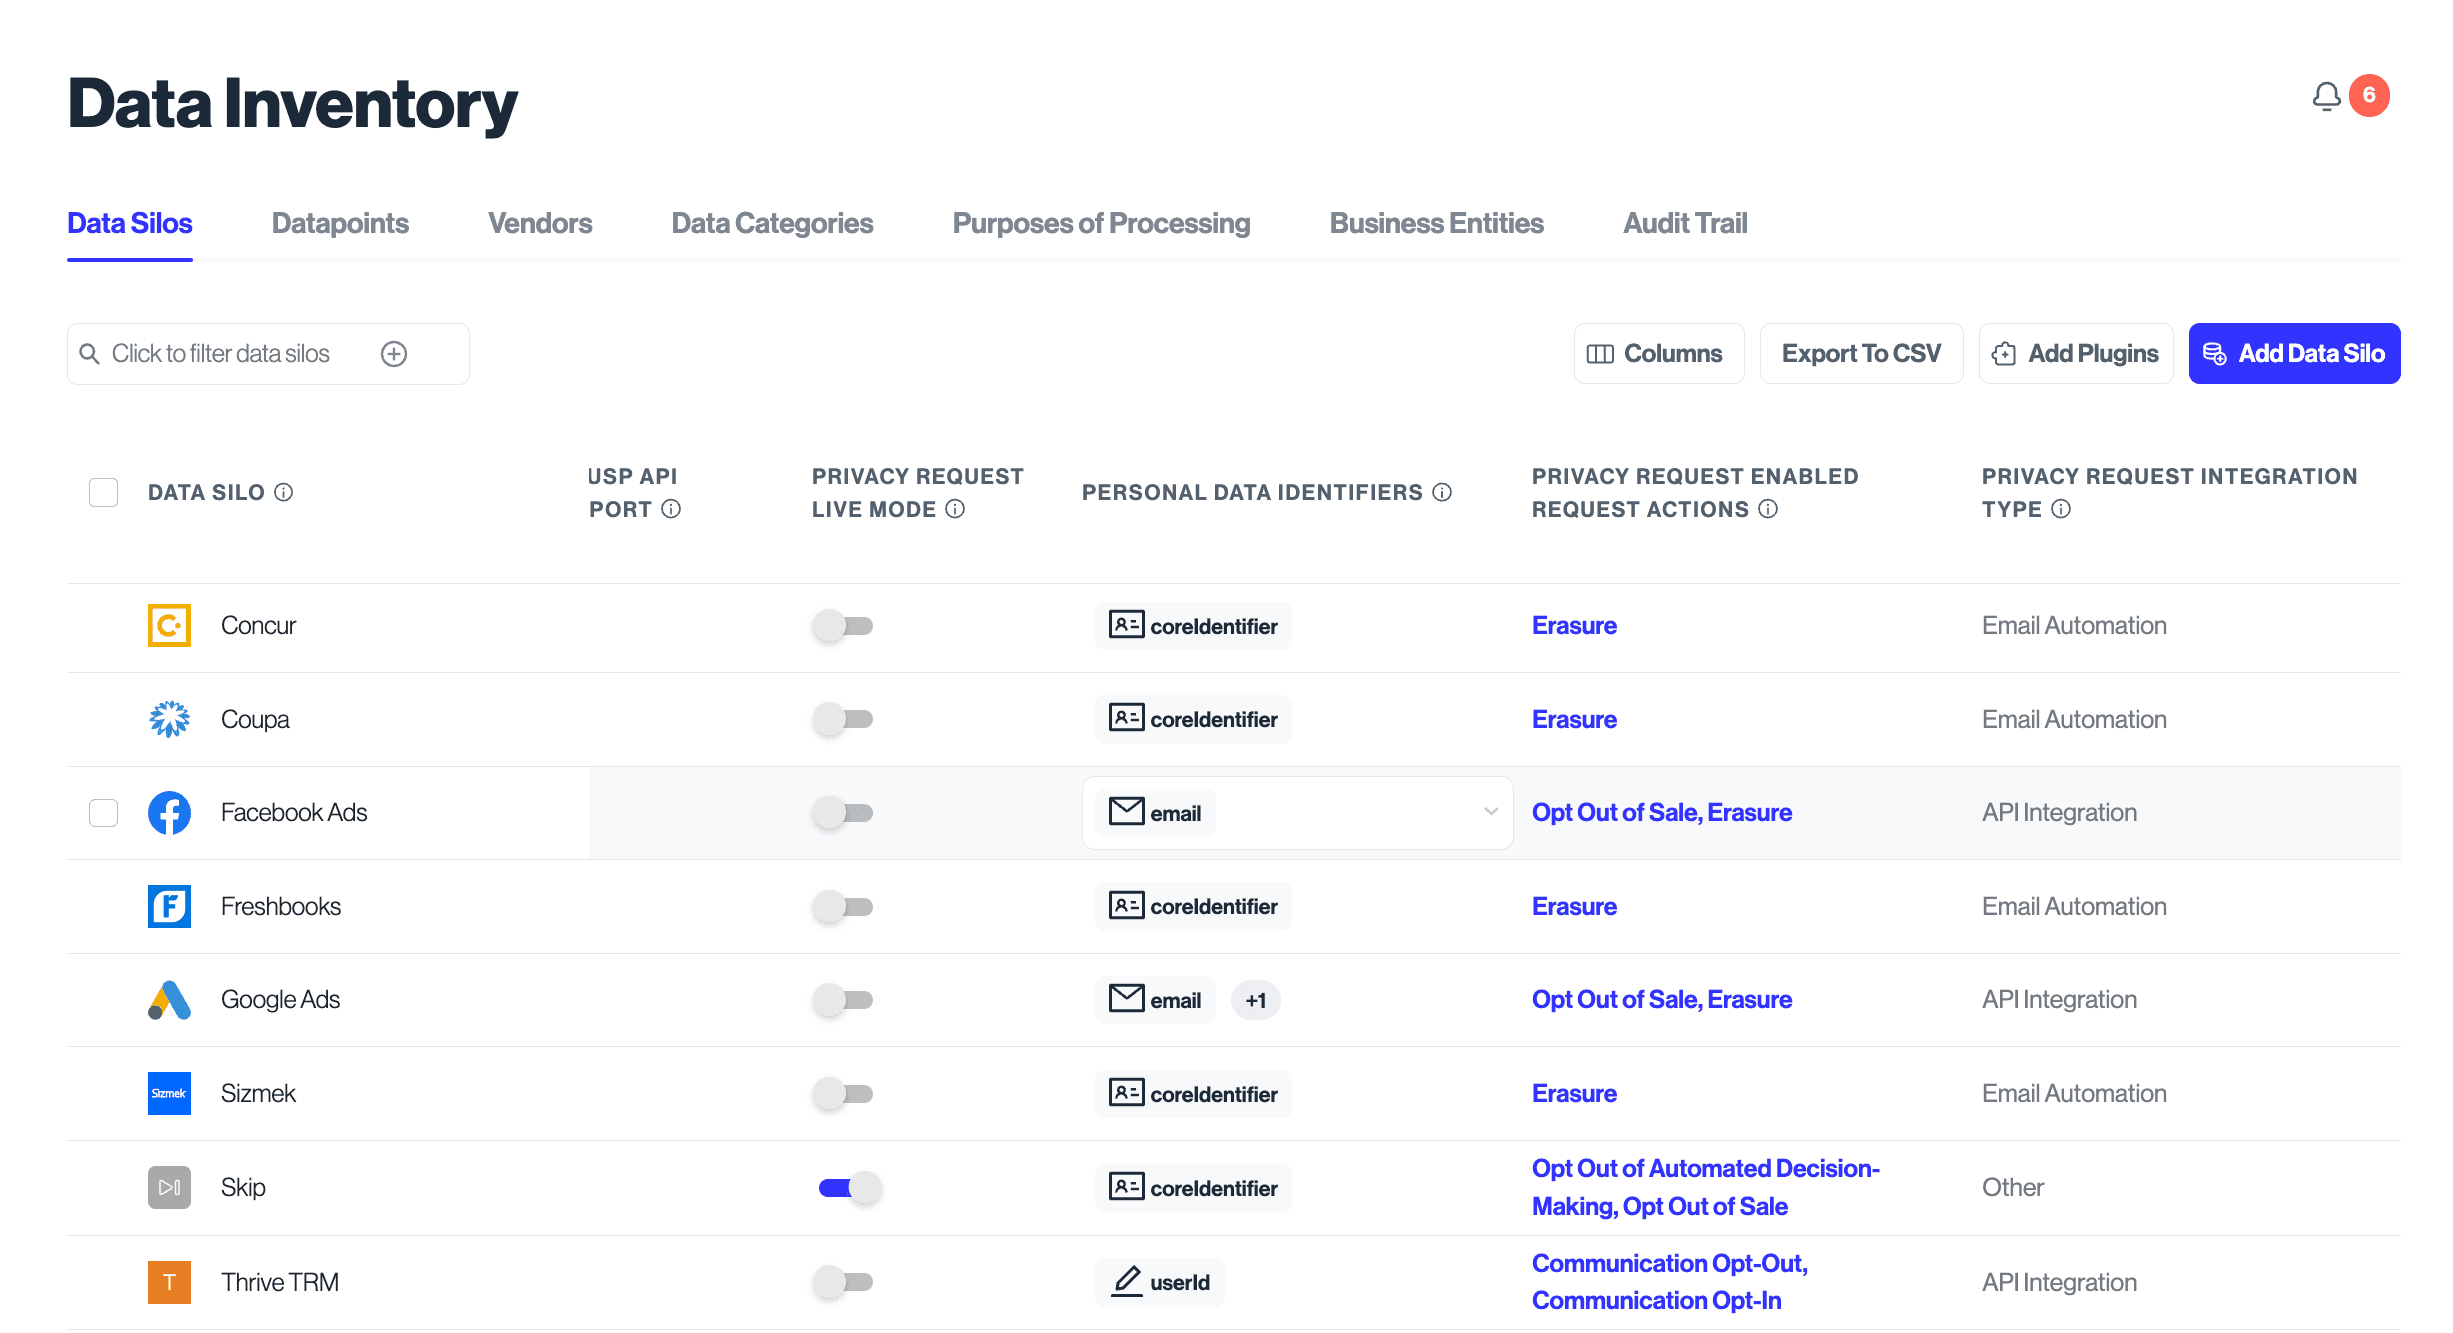Click the Concur logo icon
Screen dimensions: 2453x1333
click(x=169, y=626)
